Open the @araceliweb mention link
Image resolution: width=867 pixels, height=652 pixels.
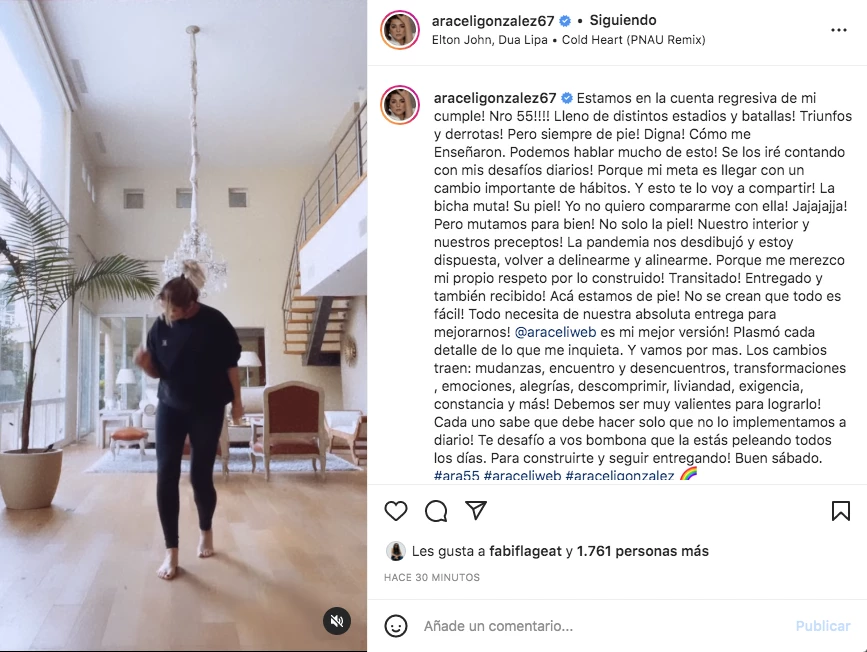coord(555,332)
